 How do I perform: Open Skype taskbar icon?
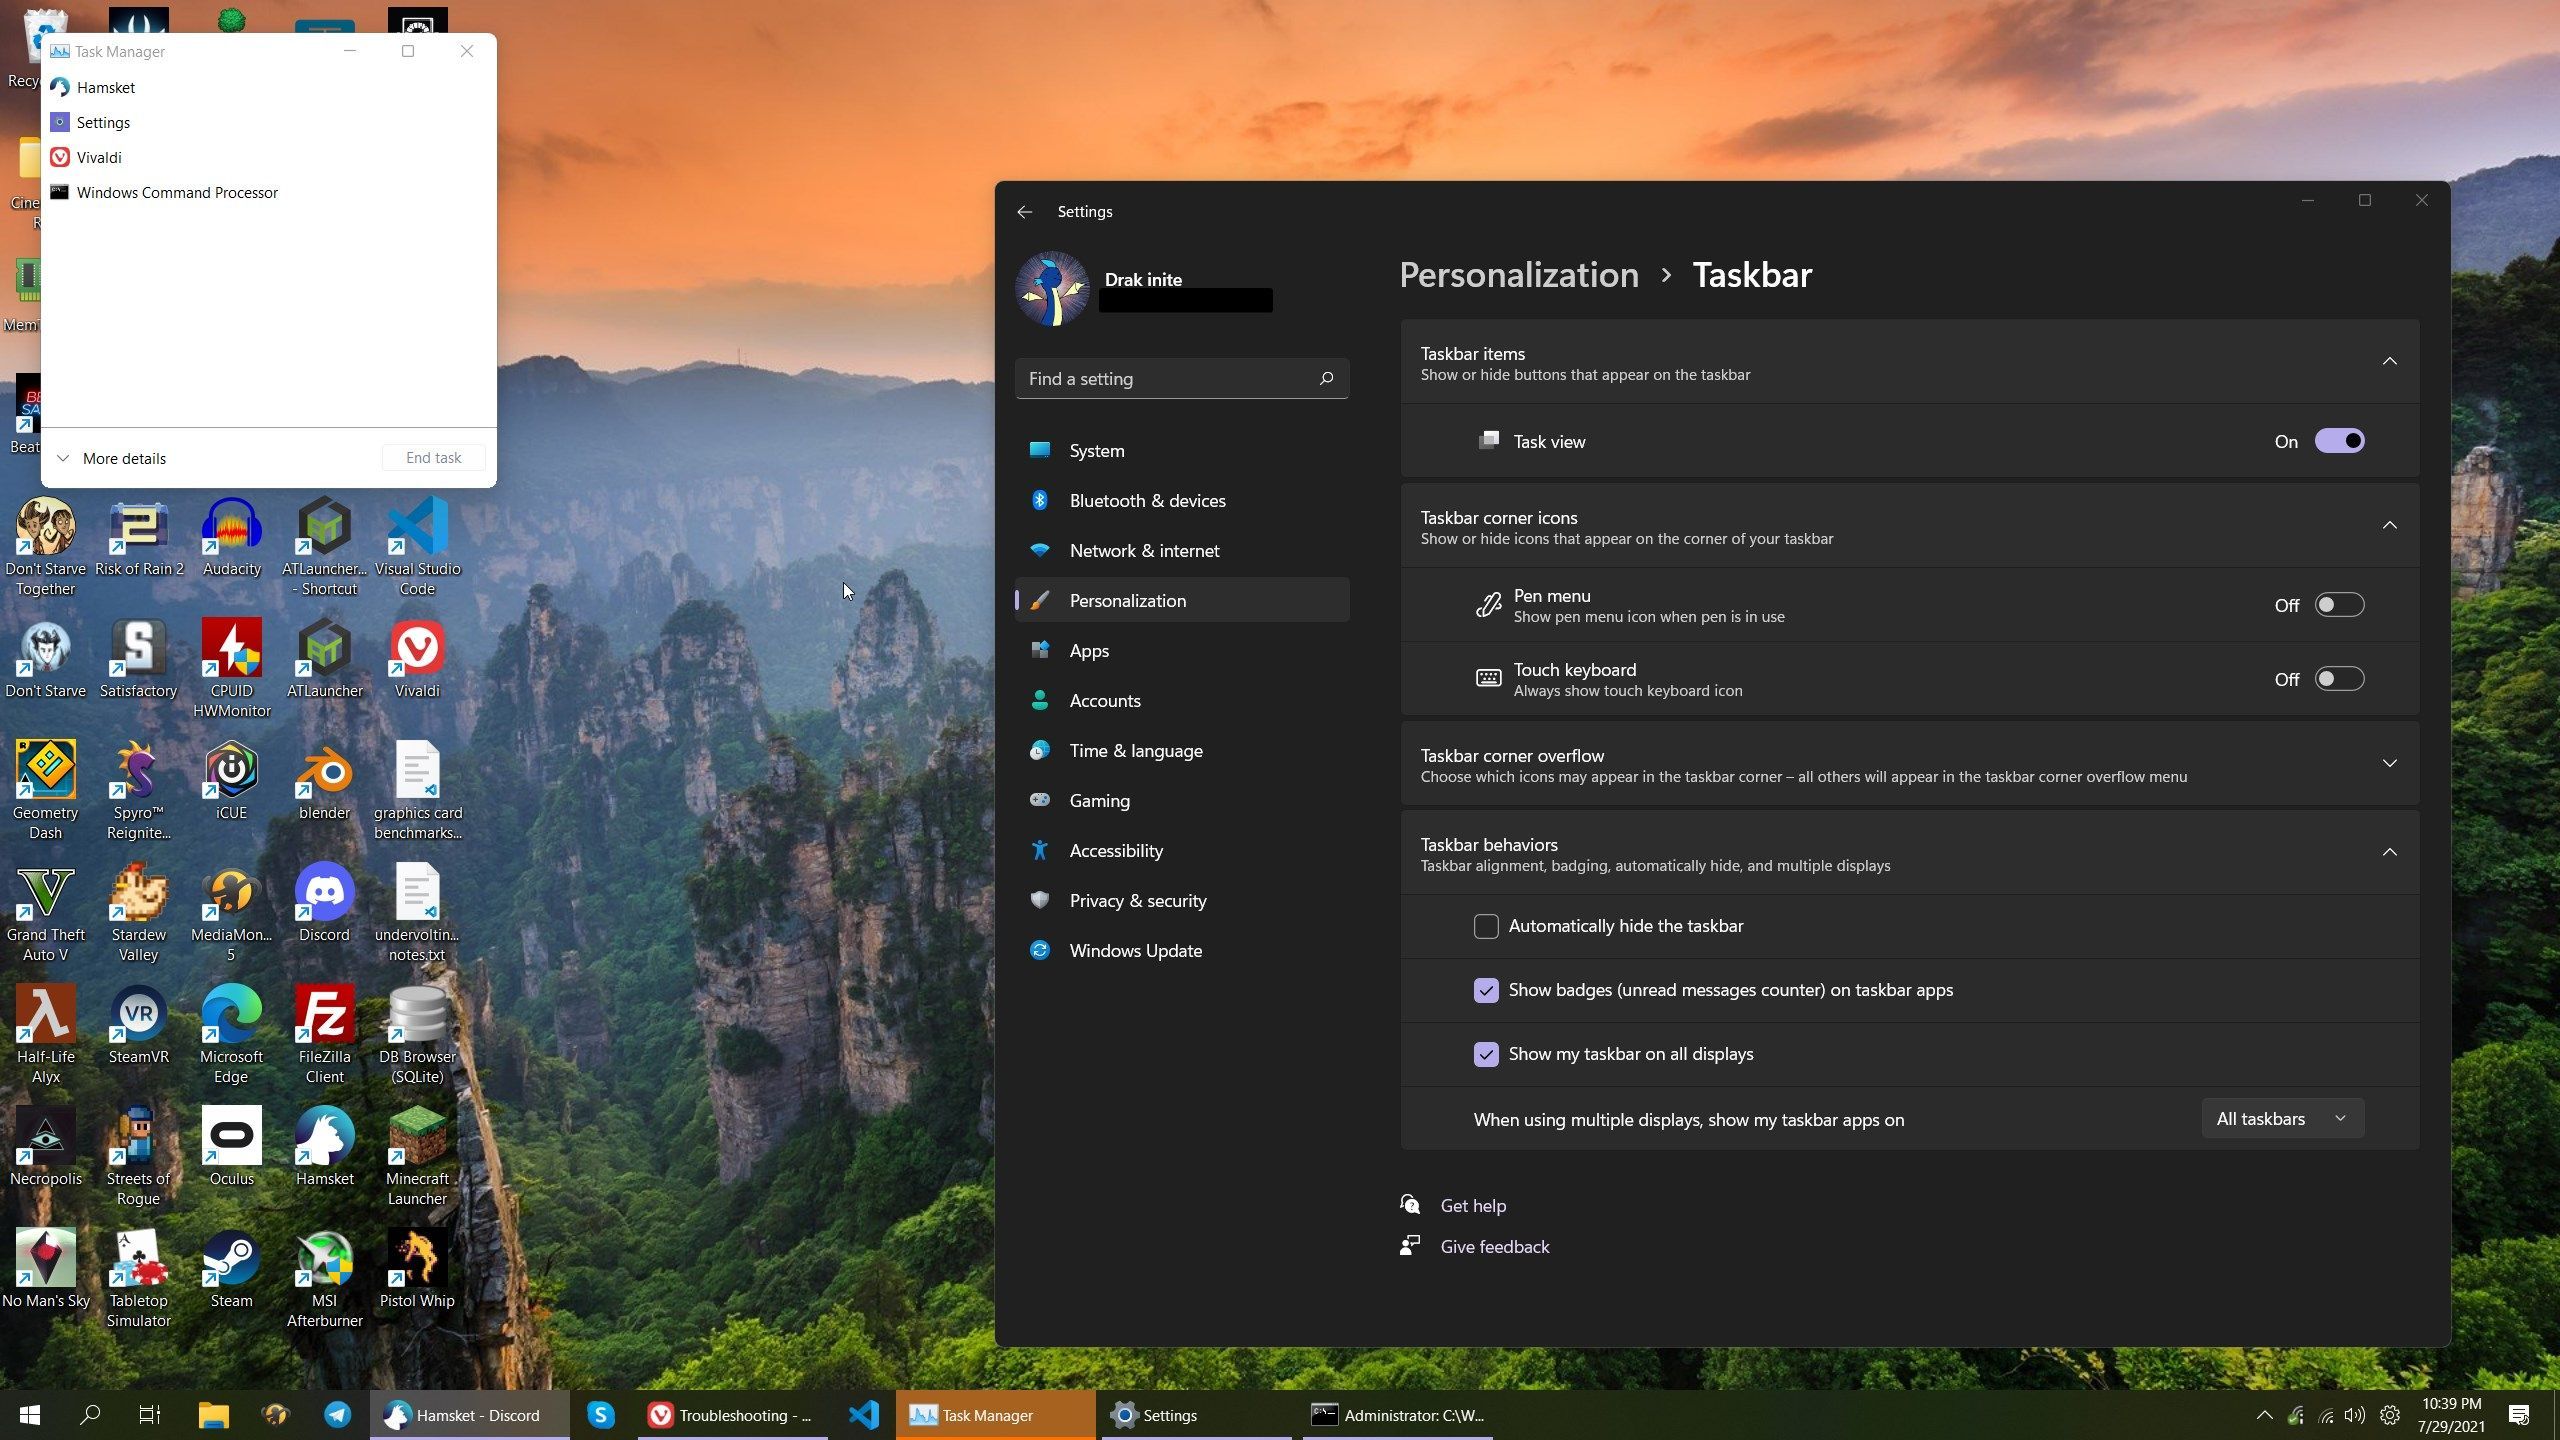click(600, 1415)
